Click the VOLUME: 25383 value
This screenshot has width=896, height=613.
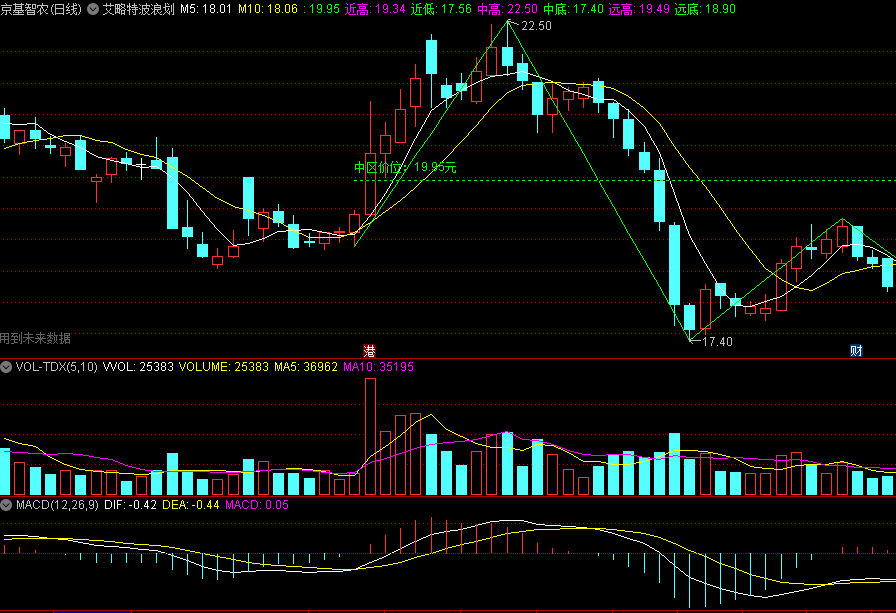223,367
